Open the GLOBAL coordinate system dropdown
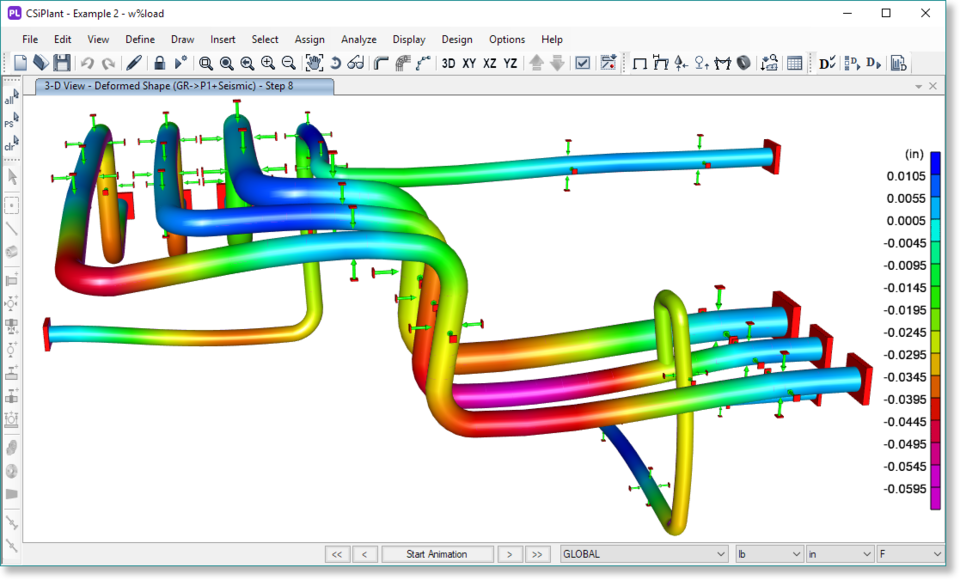This screenshot has height=580, width=960. pos(644,554)
